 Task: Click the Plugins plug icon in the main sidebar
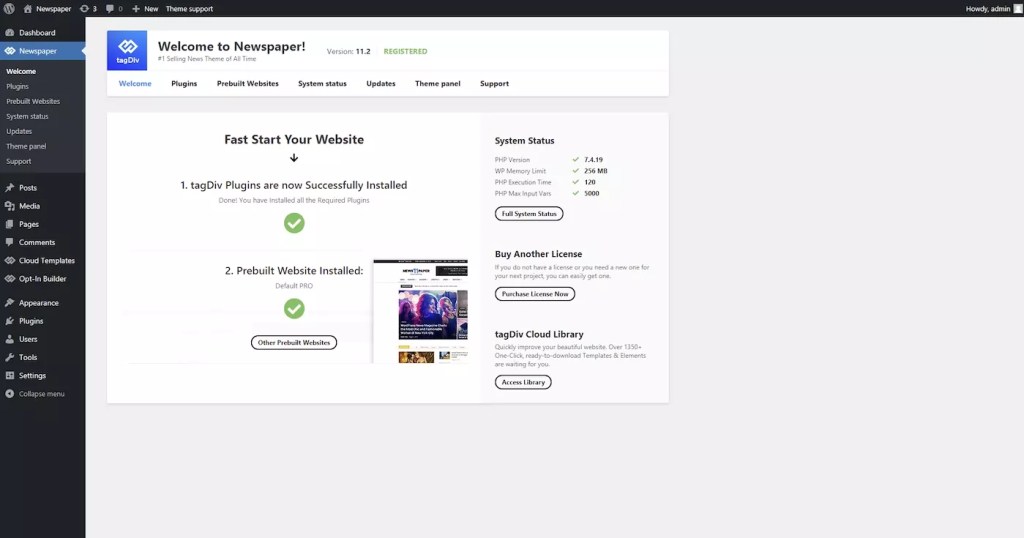(x=10, y=321)
